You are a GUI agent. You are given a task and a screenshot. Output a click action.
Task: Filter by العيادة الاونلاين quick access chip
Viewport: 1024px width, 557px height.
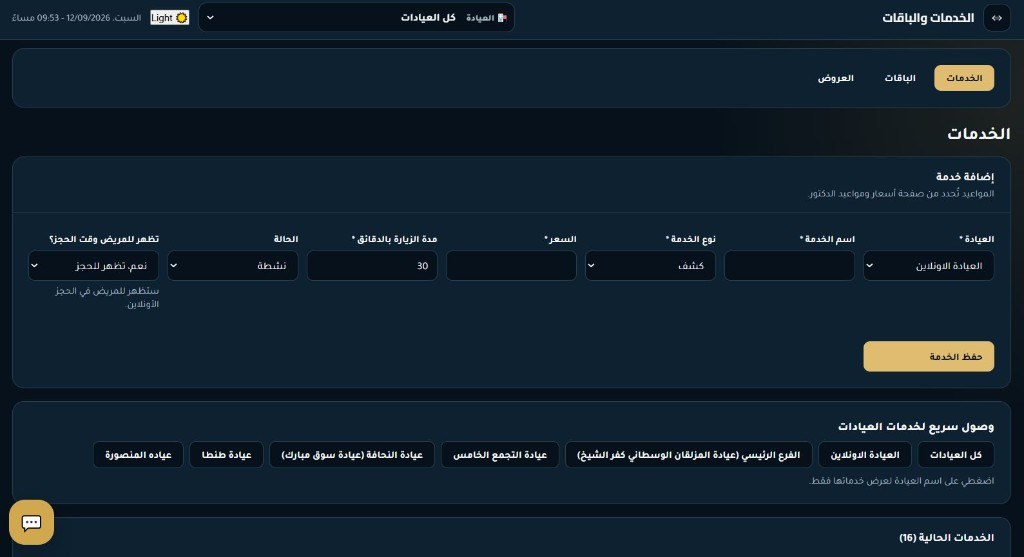point(865,454)
